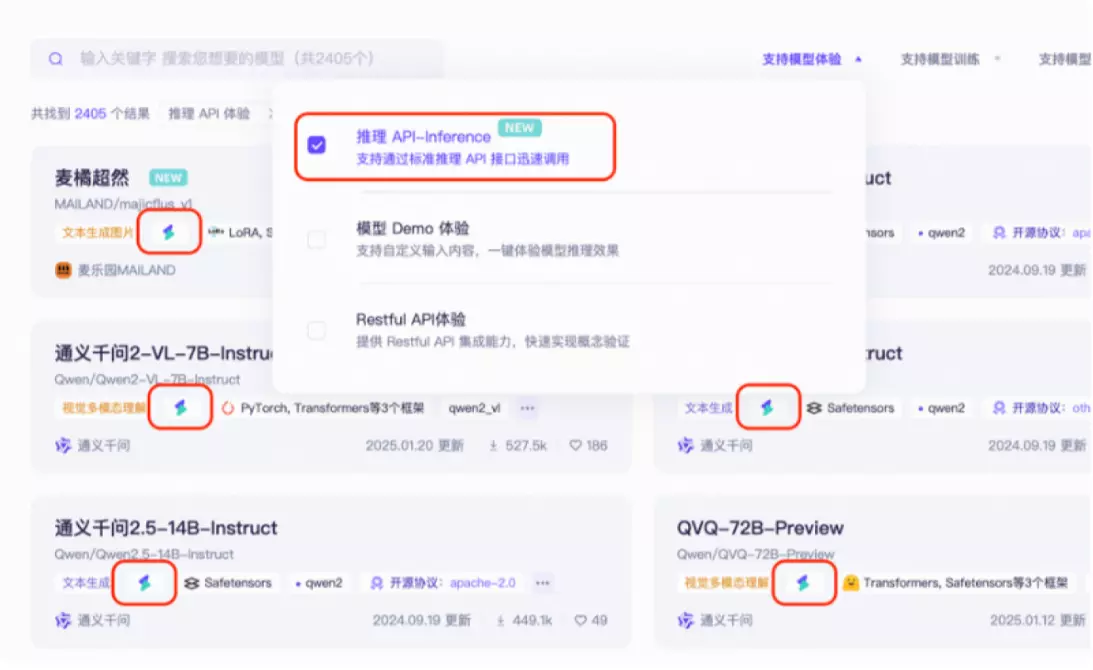Click 通义千问 logo on QVQ-72B-Preview card

point(686,620)
